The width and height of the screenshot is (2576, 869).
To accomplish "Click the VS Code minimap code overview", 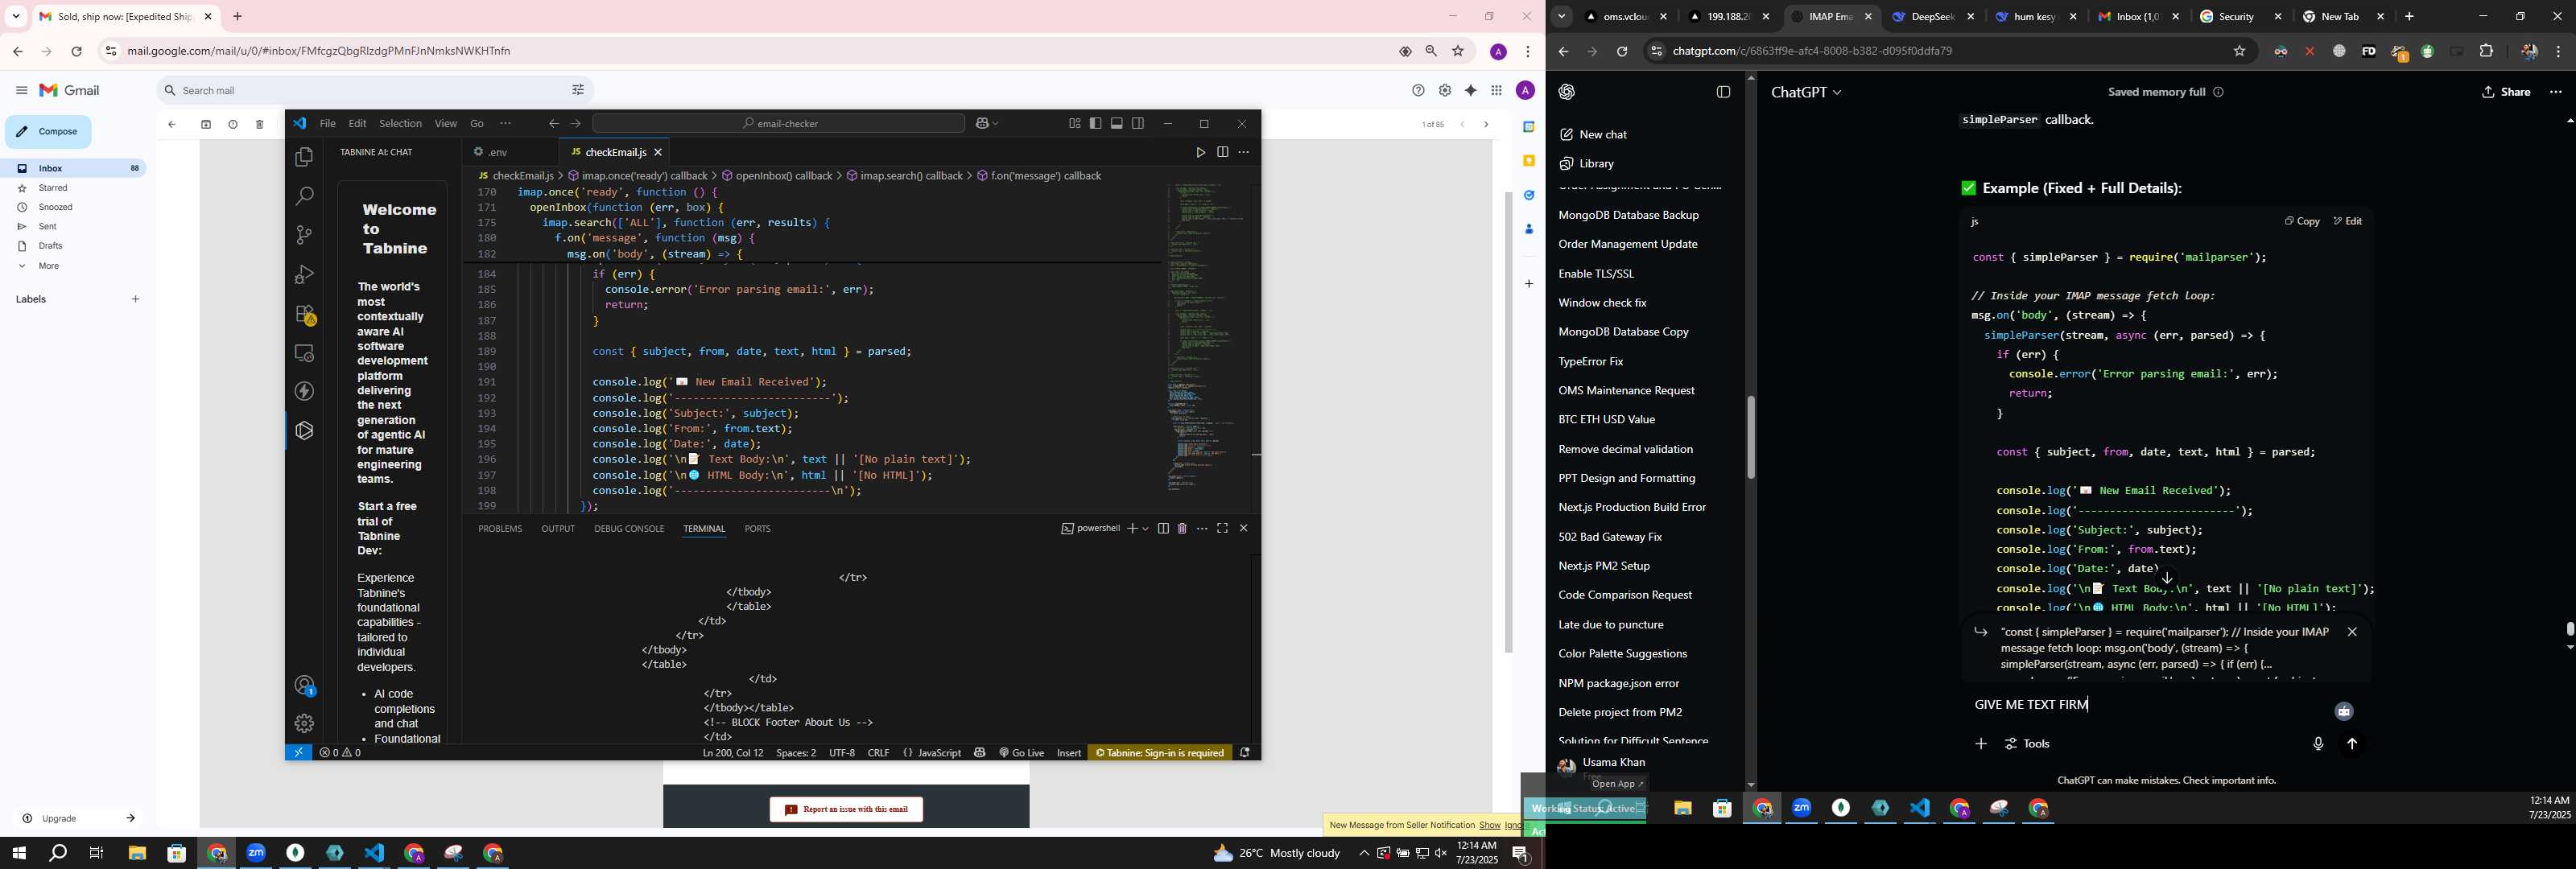I will pos(1208,338).
